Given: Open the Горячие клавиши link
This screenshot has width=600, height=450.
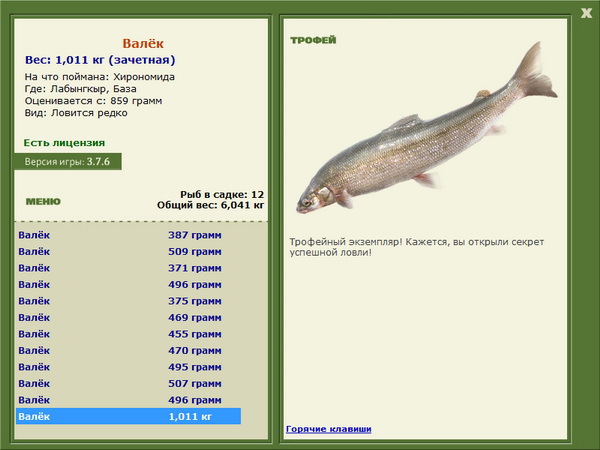Looking at the screenshot, I should 329,429.
